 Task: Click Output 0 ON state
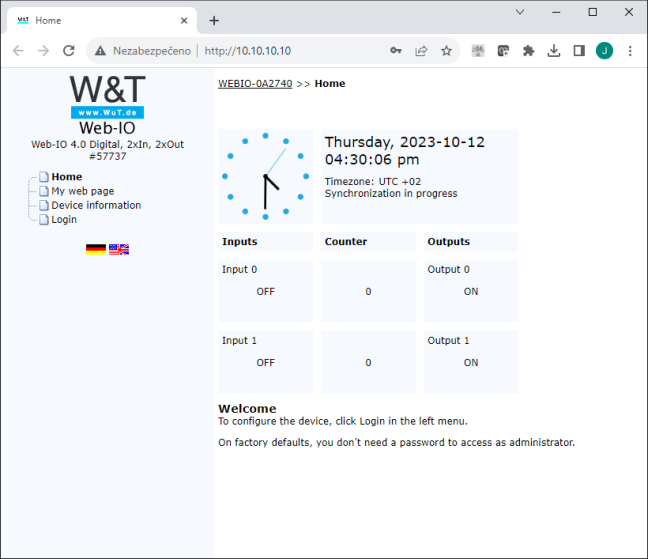point(471,292)
